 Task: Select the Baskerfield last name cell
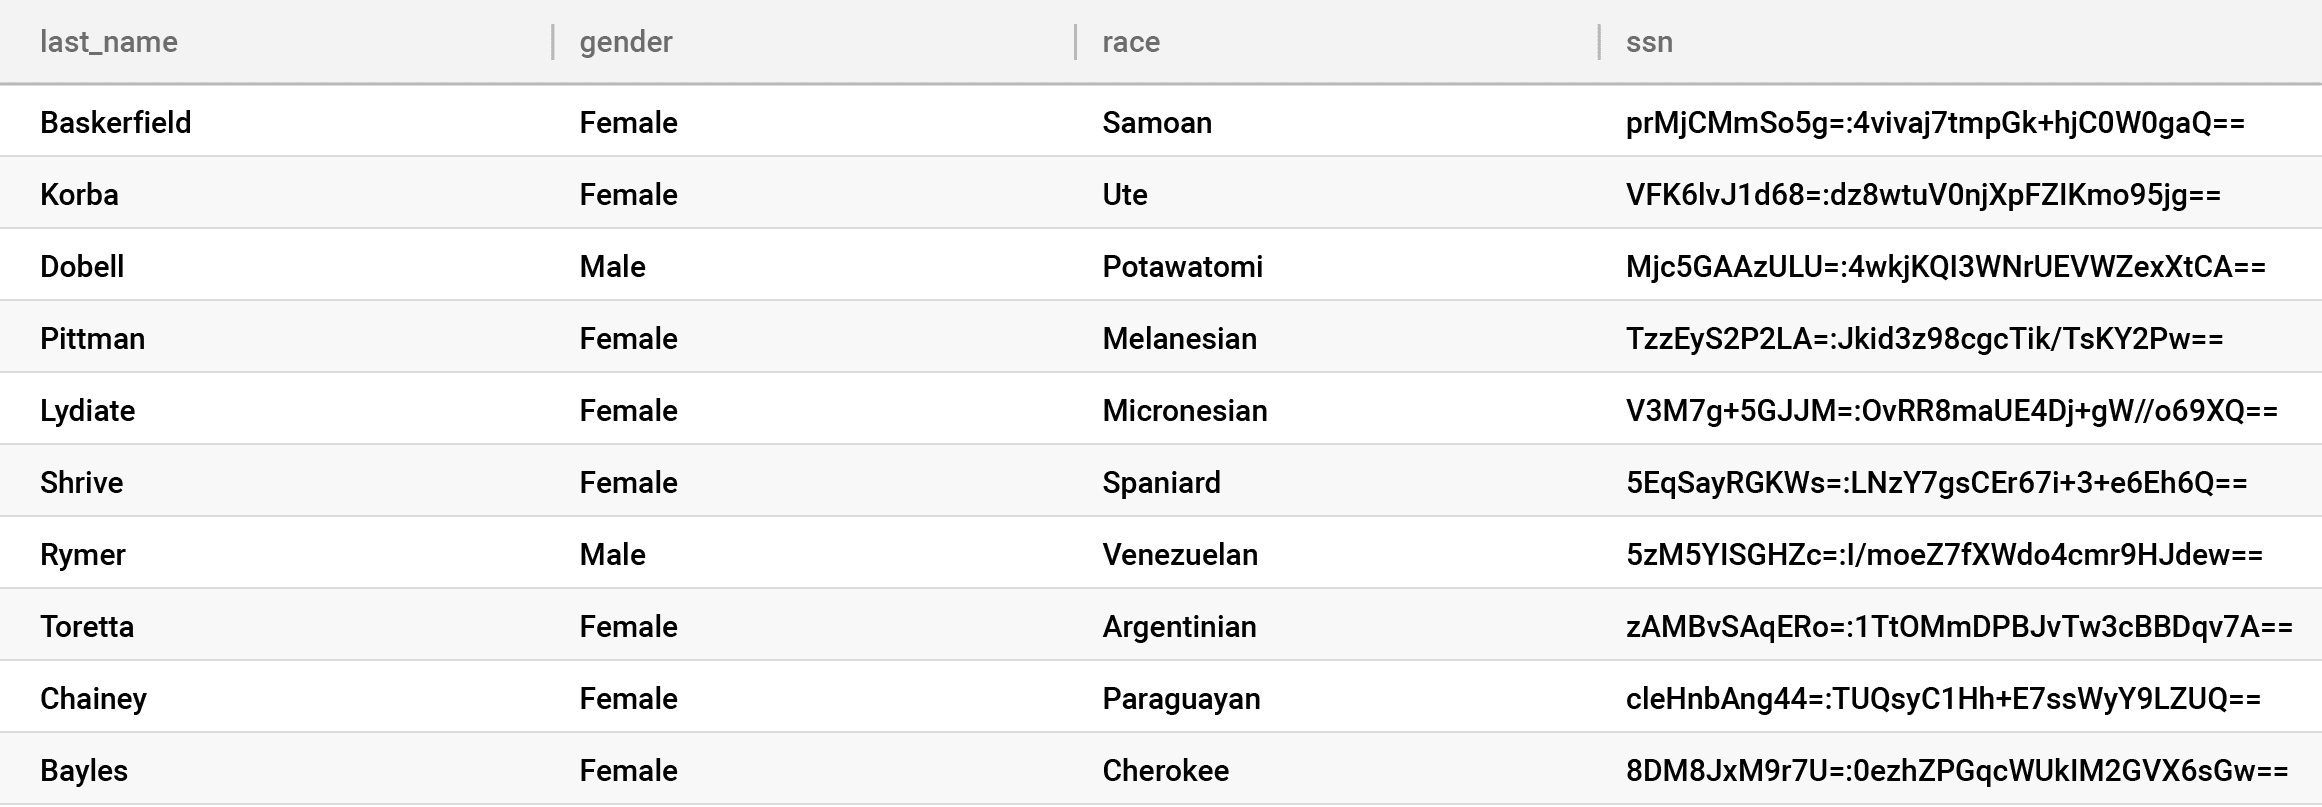click(x=116, y=122)
